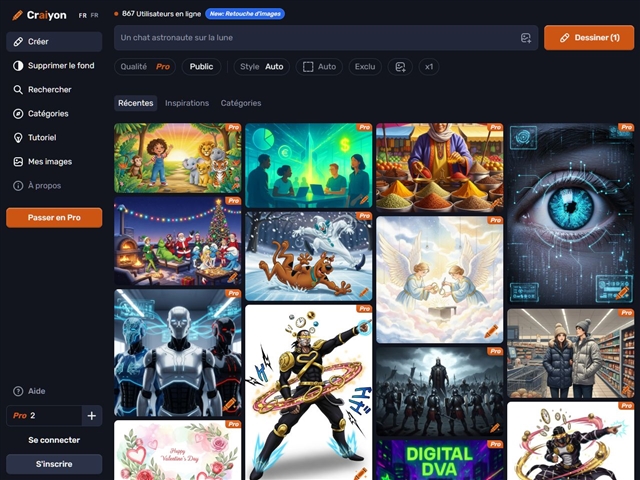This screenshot has width=640, height=480.
Task: Open the aspect ratio Auto selector
Action: [319, 67]
